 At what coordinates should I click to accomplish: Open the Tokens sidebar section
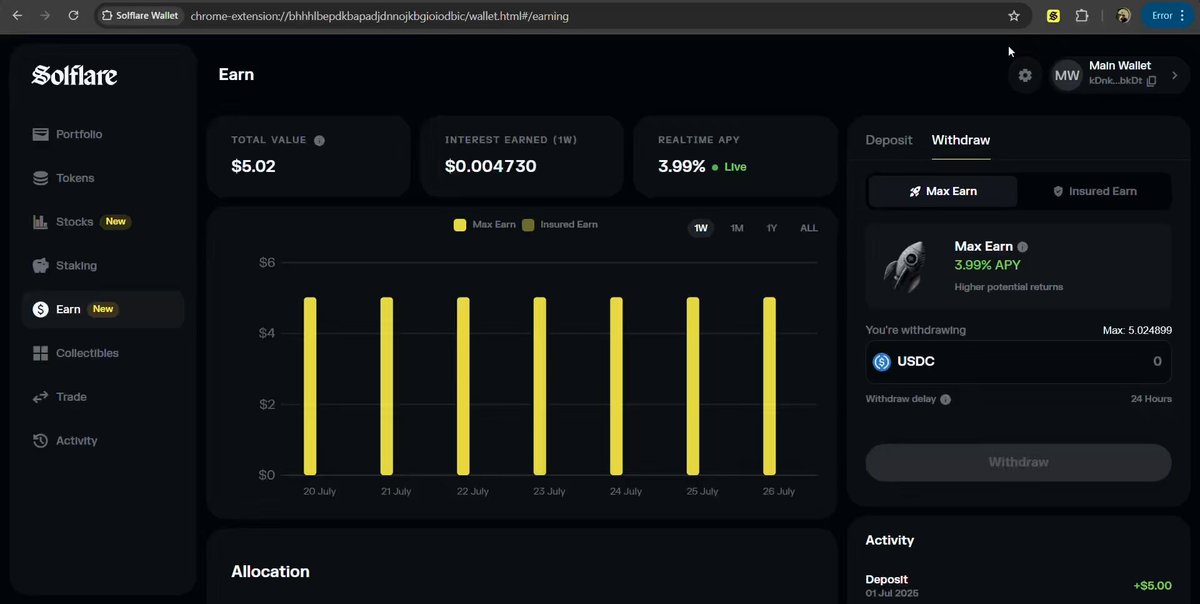coord(63,178)
